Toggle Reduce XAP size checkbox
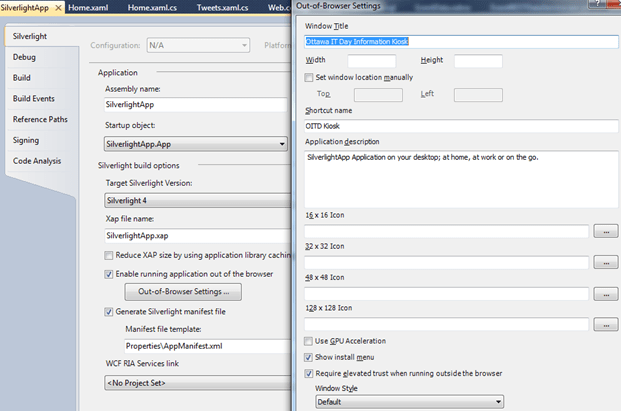 (x=110, y=255)
